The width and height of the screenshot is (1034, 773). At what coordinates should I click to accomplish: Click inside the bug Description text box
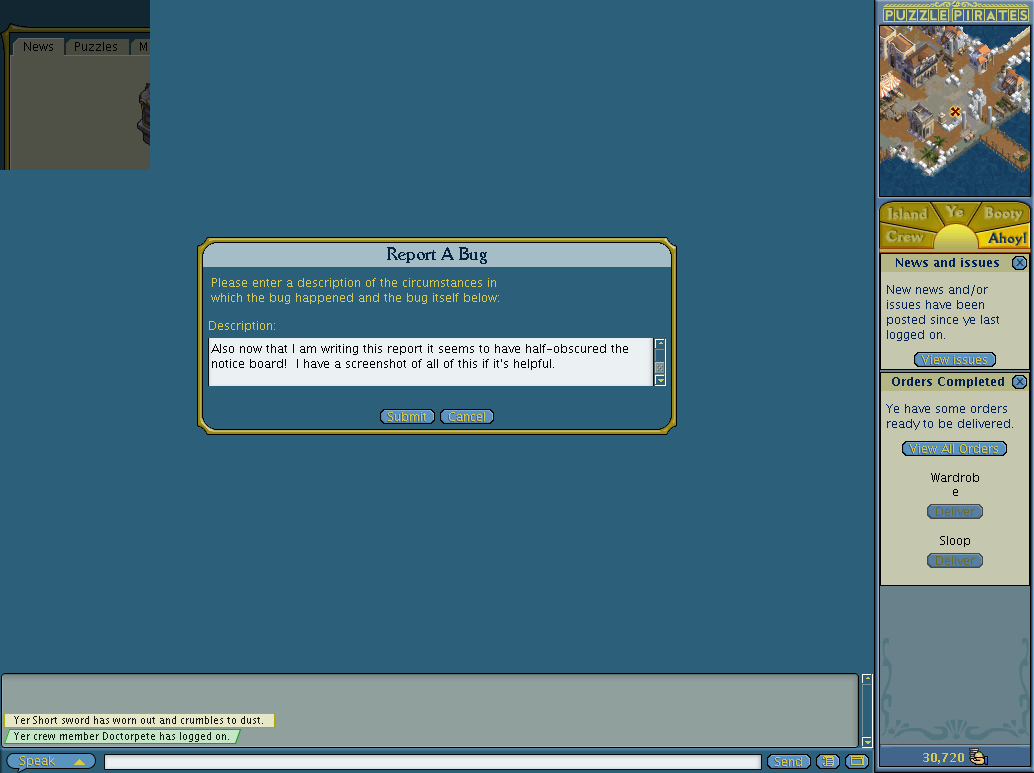430,362
